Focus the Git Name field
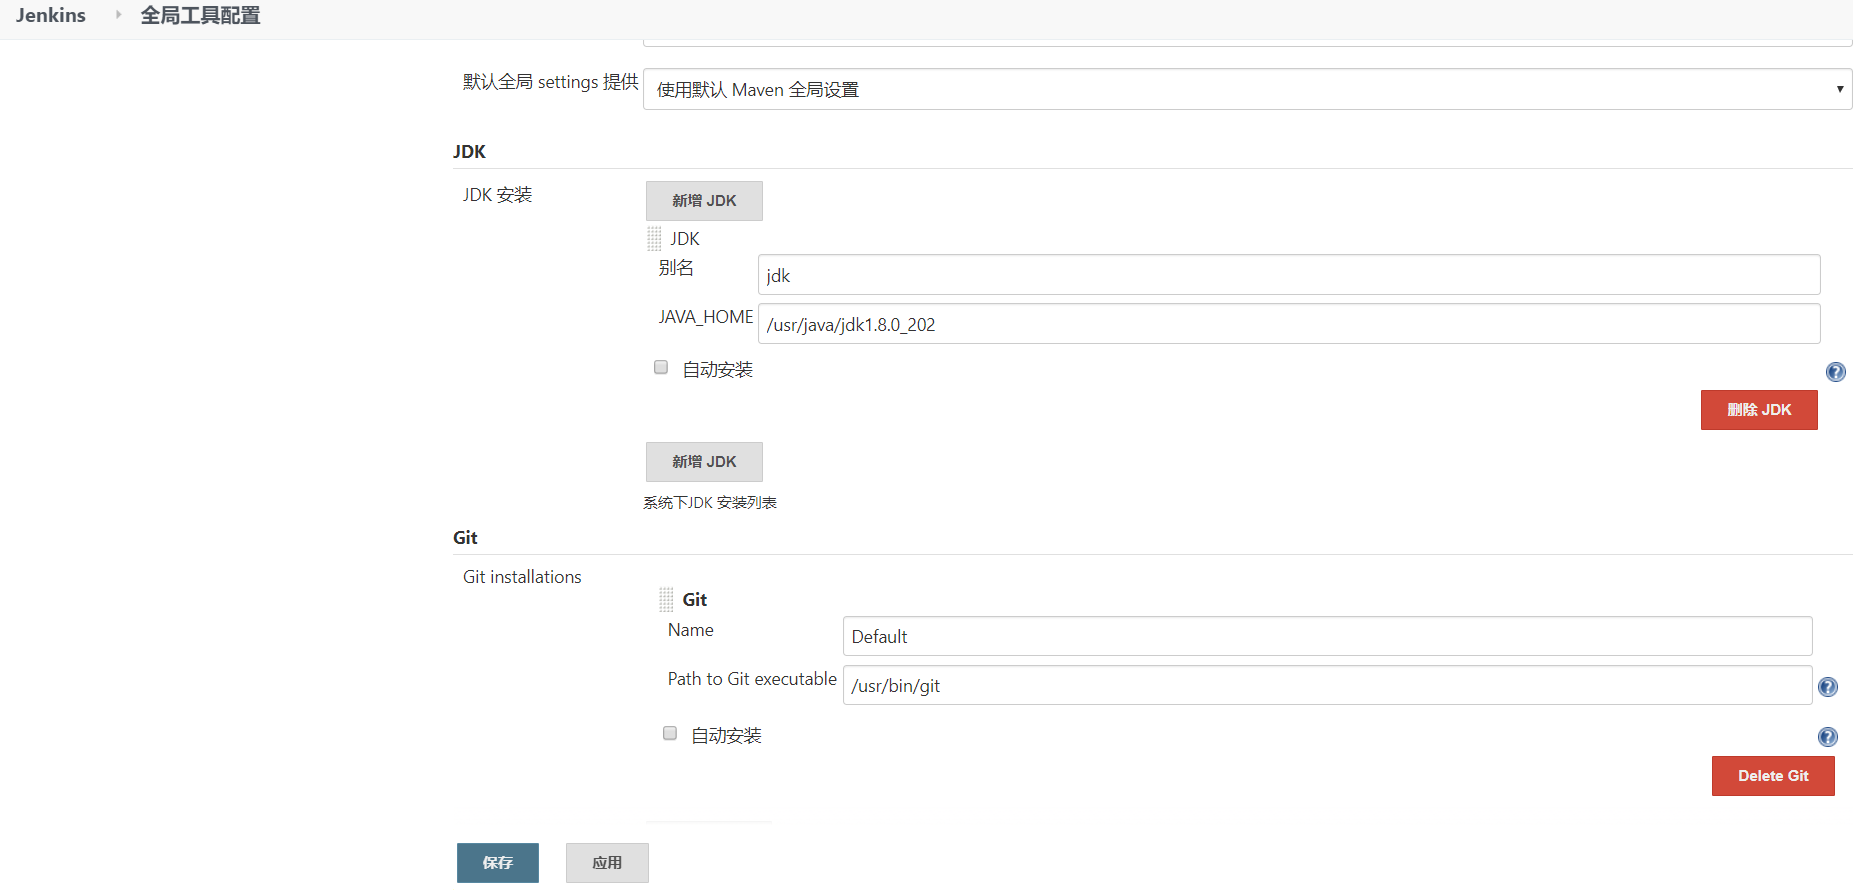Viewport: 1853px width, 890px height. click(x=1328, y=636)
